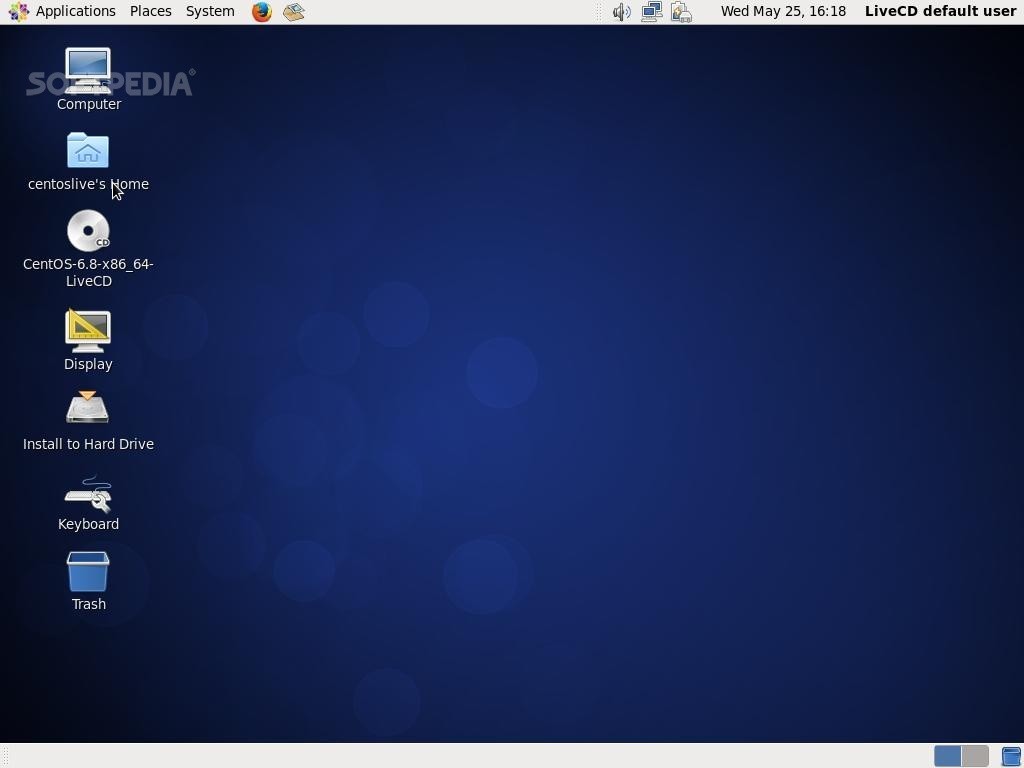Viewport: 1024px width, 768px height.
Task: Select the first workspace in the switcher
Action: 948,756
